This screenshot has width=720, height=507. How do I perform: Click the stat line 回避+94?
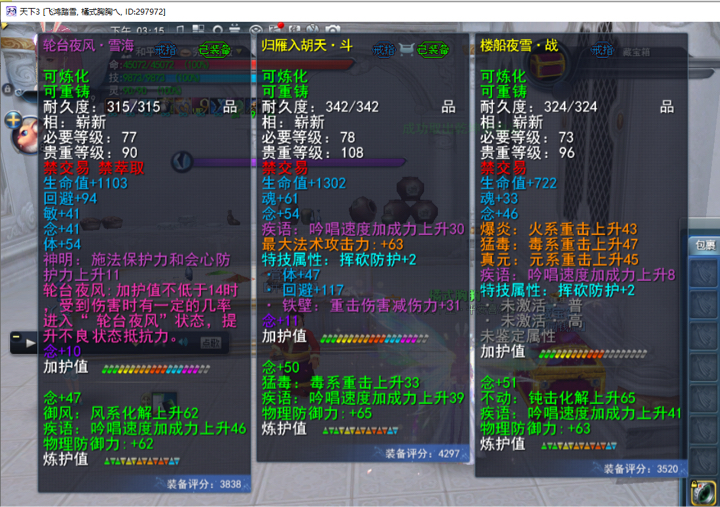[x=70, y=198]
